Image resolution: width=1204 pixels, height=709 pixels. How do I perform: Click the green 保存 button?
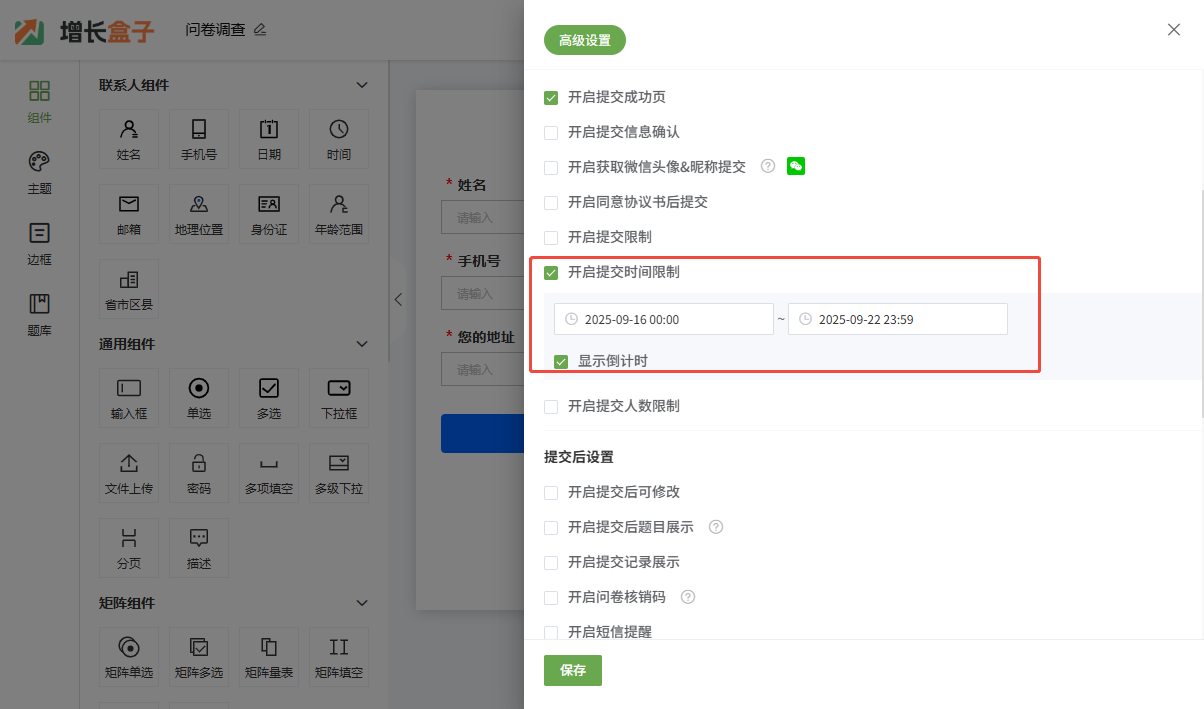click(x=573, y=671)
